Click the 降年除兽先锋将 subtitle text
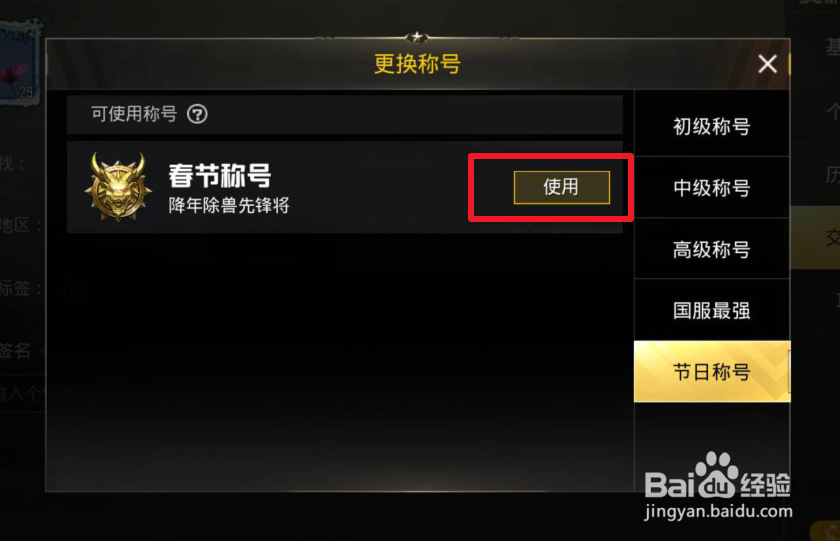Viewport: 840px width, 541px height. (229, 205)
